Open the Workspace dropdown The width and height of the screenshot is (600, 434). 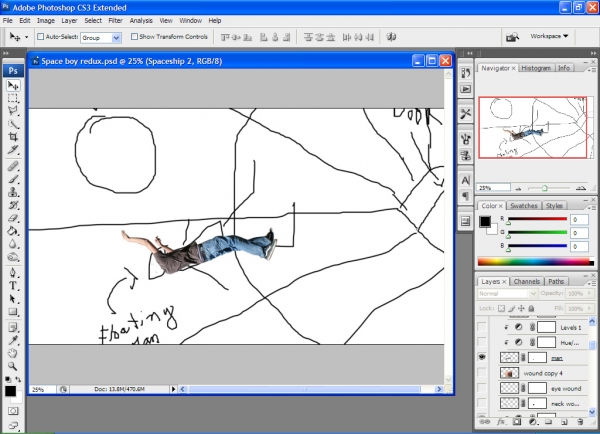(x=549, y=36)
